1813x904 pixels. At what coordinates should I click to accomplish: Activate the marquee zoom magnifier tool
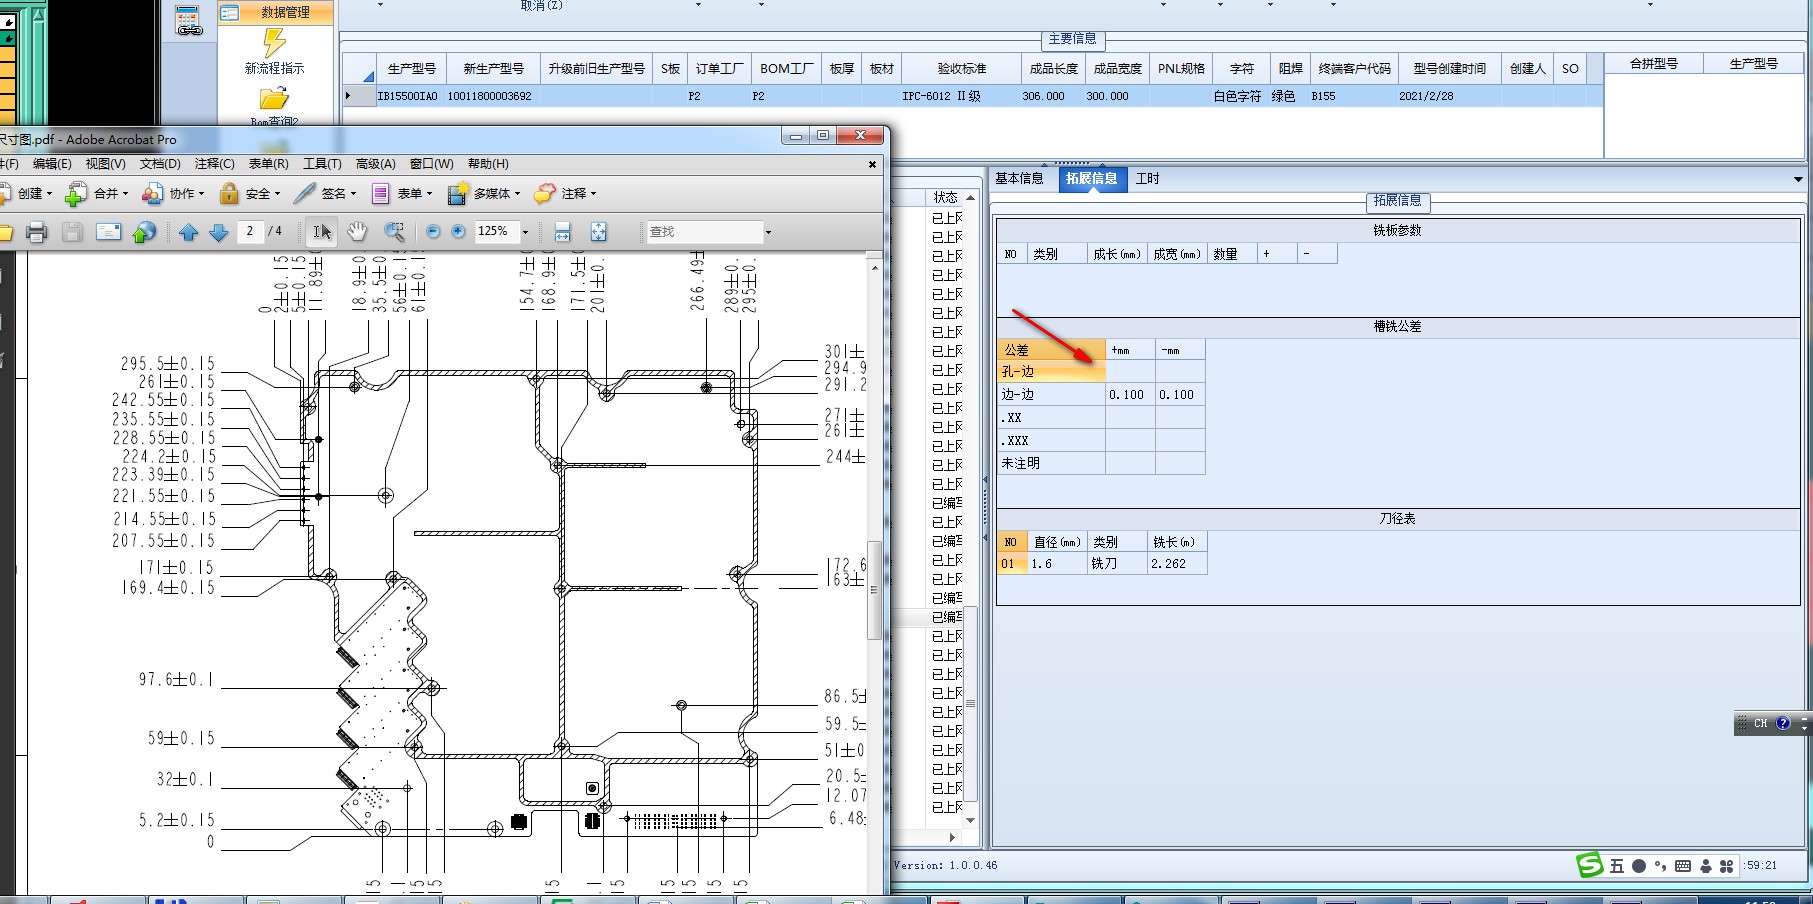pyautogui.click(x=394, y=231)
